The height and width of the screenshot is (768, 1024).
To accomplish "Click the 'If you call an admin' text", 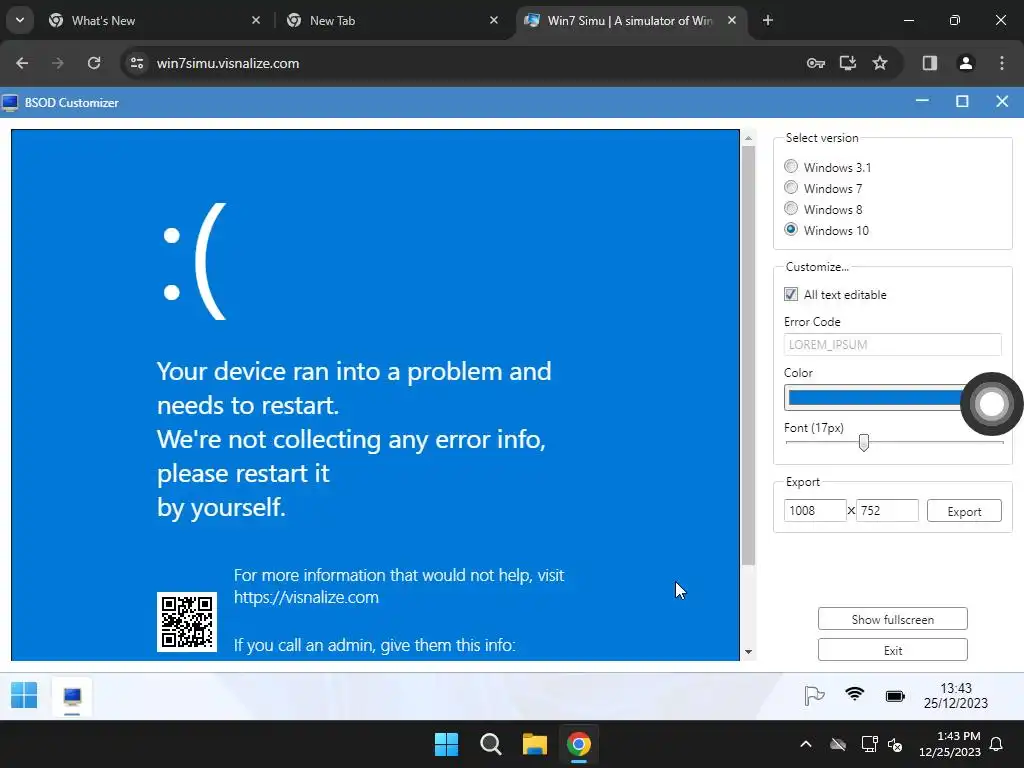I will (375, 645).
